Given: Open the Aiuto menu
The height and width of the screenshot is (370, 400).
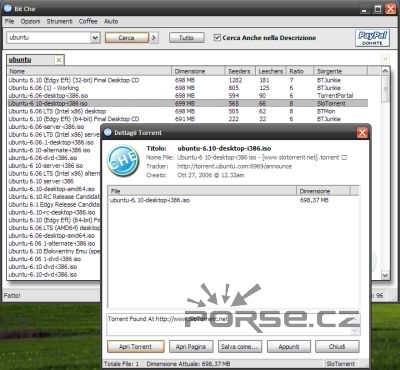Looking at the screenshot, I should 111,21.
